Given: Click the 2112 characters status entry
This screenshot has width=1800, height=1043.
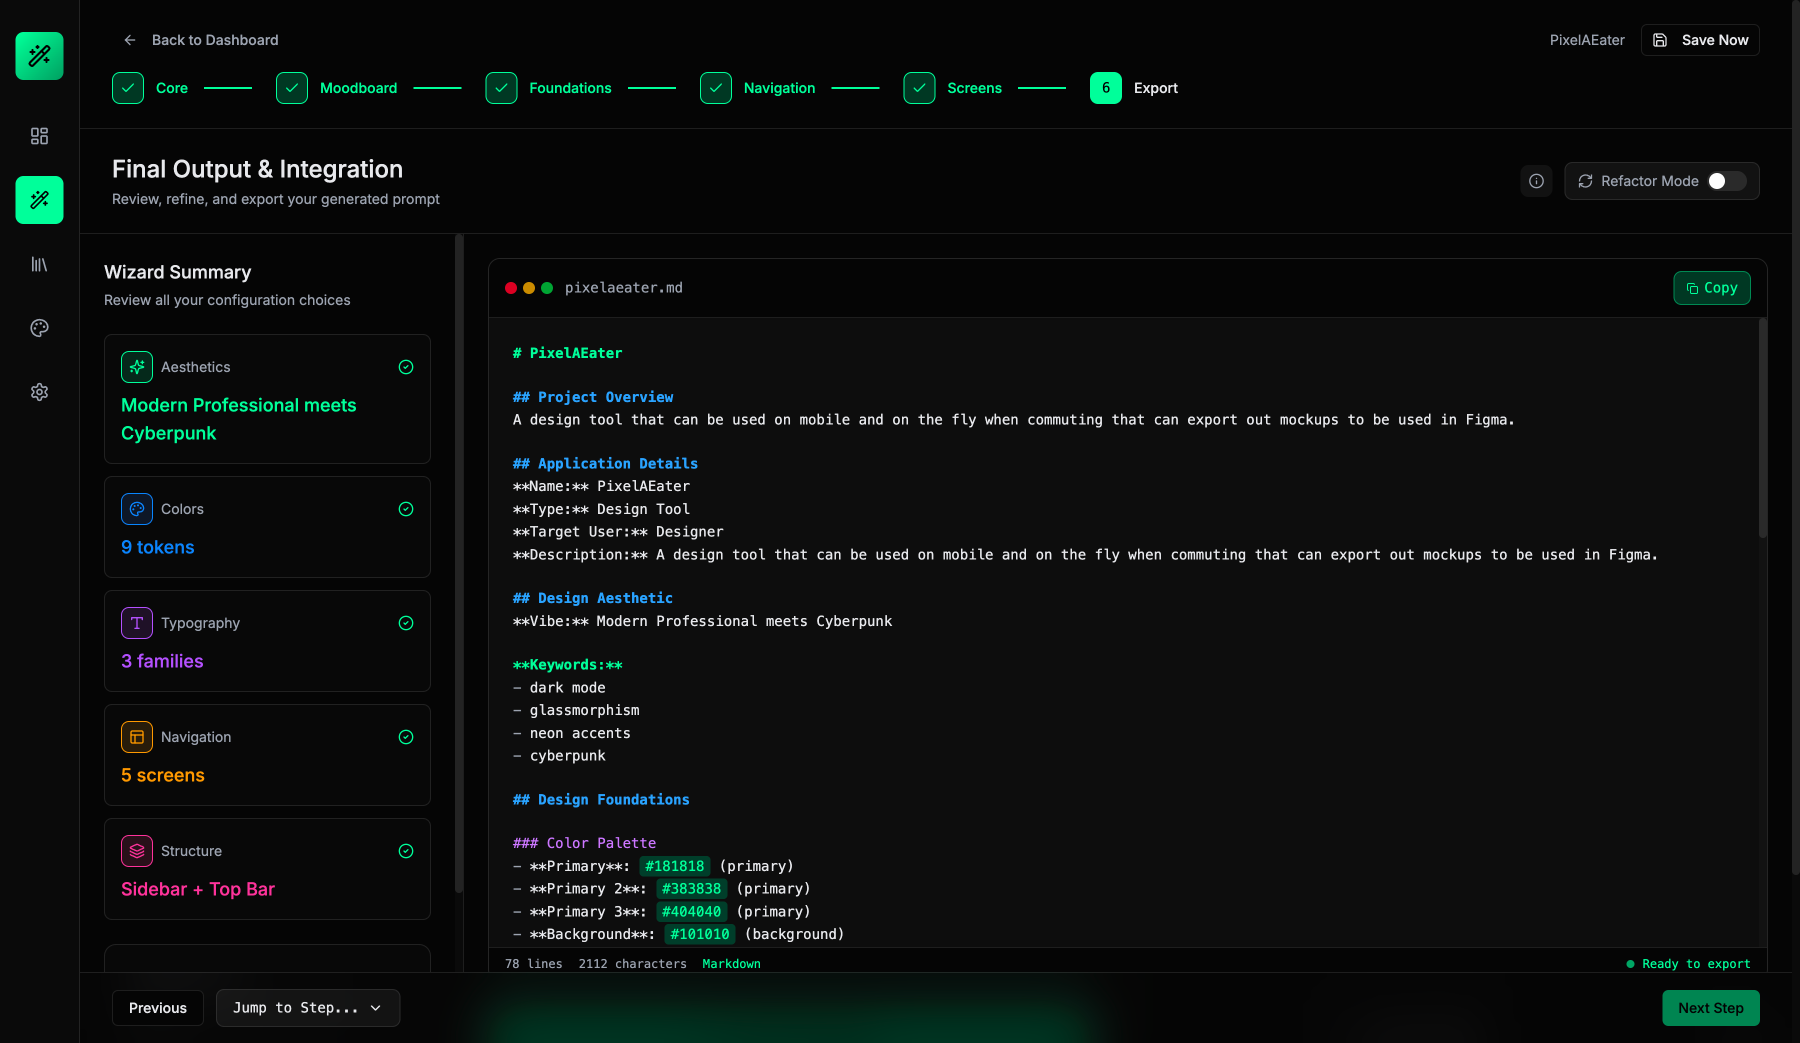Looking at the screenshot, I should click(633, 964).
